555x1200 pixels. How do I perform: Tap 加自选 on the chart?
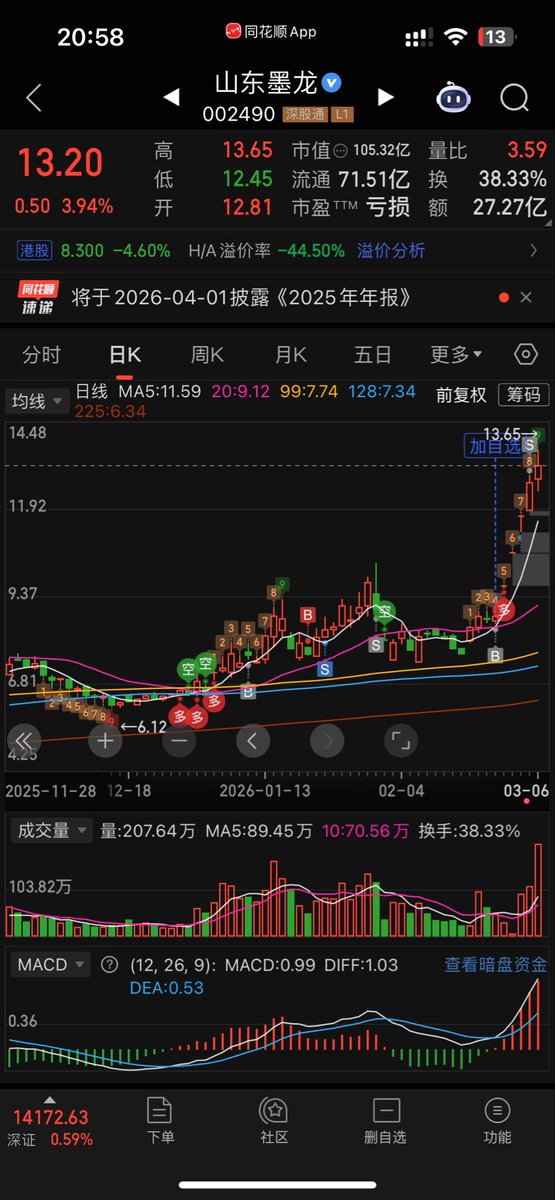click(494, 446)
